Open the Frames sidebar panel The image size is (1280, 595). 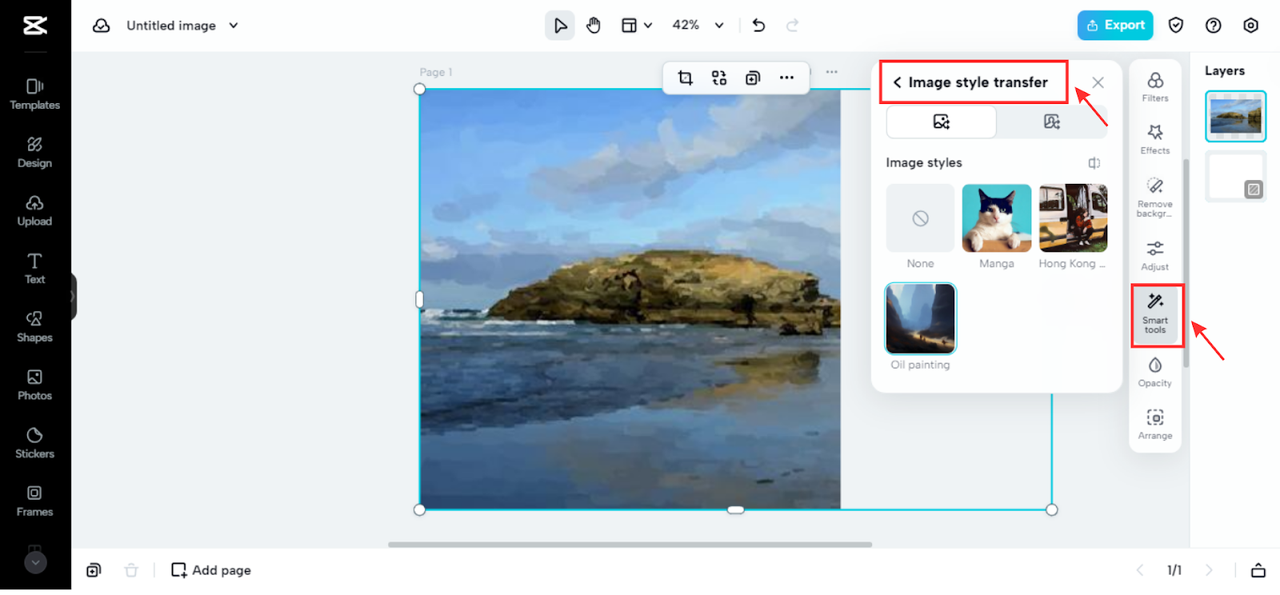click(x=35, y=500)
